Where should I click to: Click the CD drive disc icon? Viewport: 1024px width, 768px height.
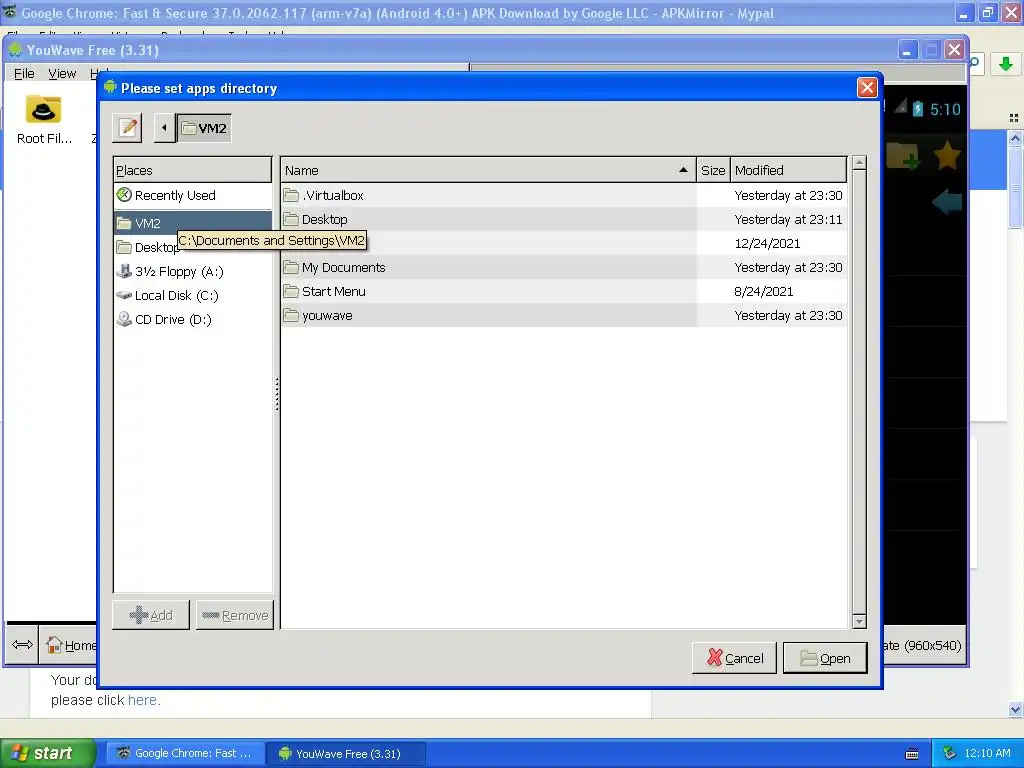[x=124, y=319]
